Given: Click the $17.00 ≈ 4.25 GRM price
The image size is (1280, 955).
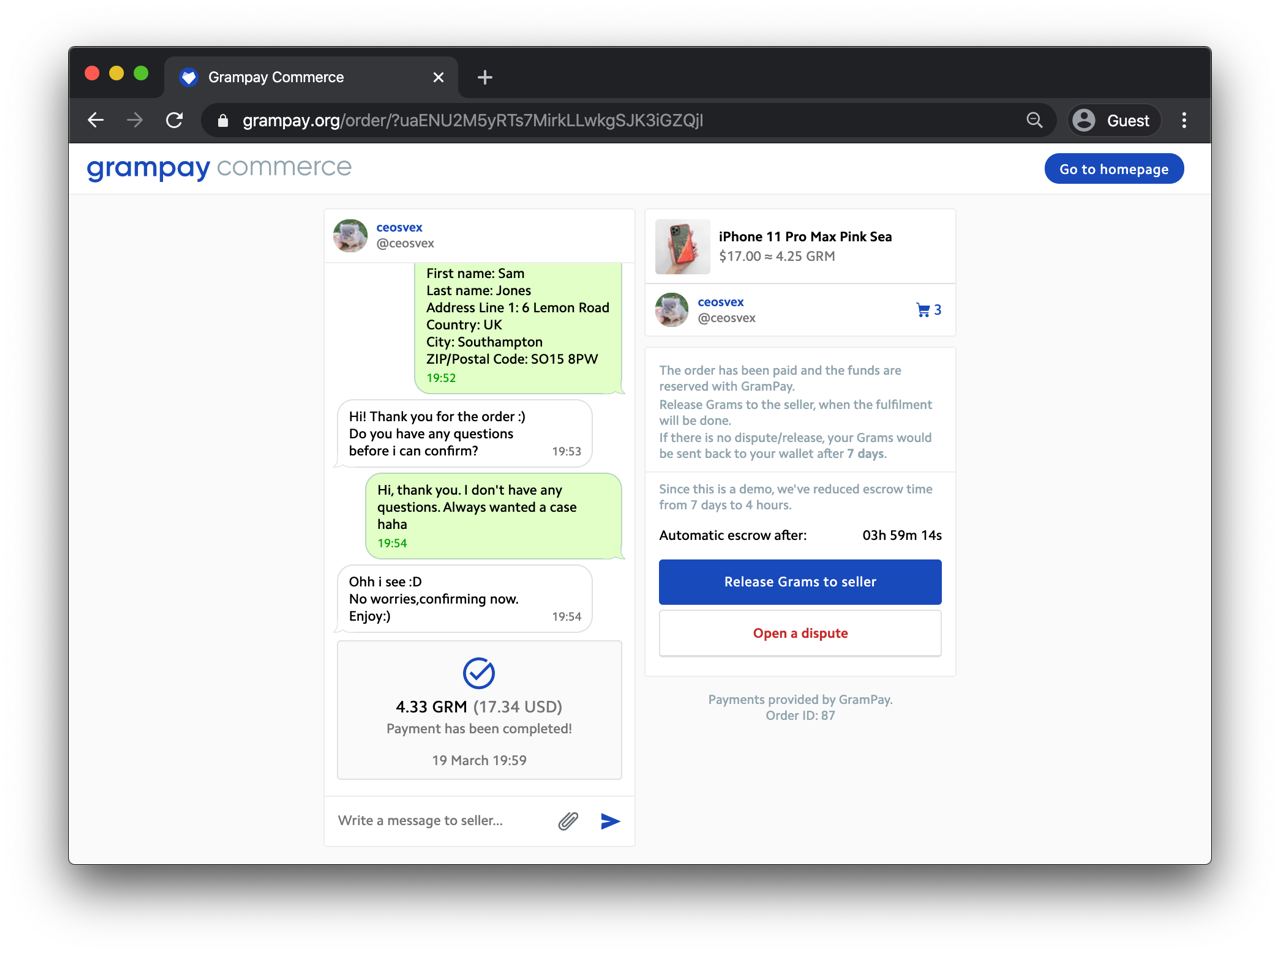Looking at the screenshot, I should tap(777, 256).
